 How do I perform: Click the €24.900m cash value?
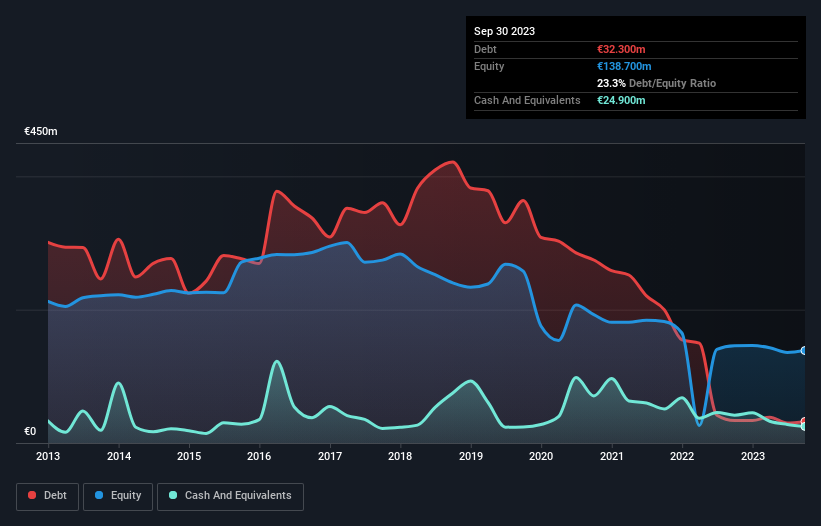click(x=621, y=100)
